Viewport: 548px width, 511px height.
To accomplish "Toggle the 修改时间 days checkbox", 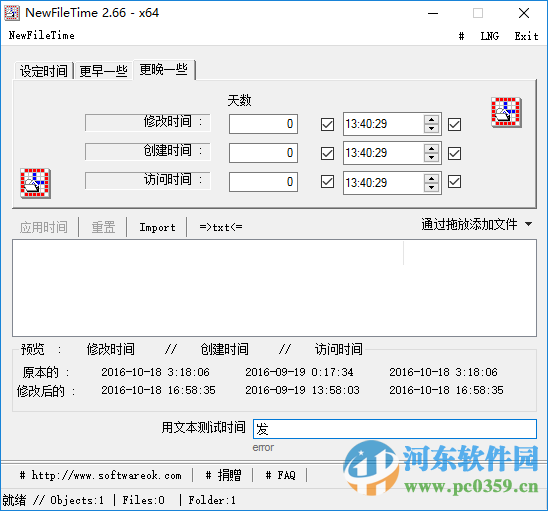I will click(x=327, y=124).
